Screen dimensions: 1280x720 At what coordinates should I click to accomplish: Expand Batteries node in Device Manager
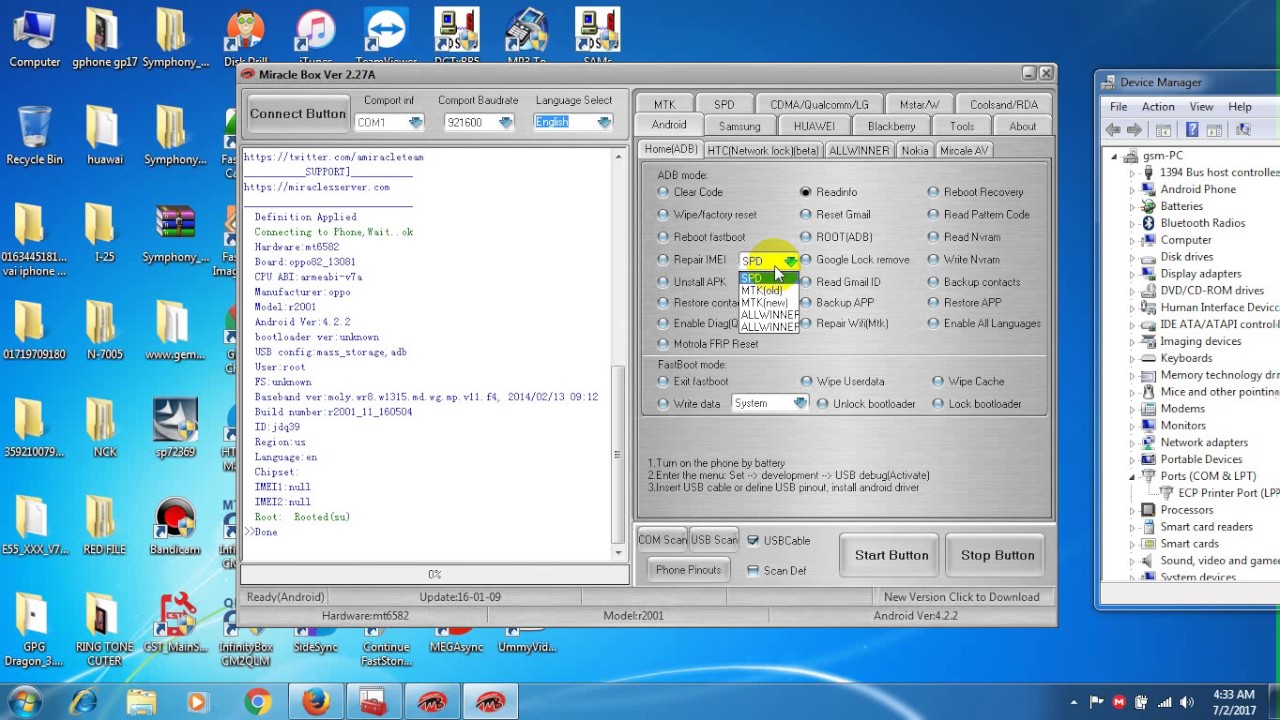click(x=1133, y=206)
